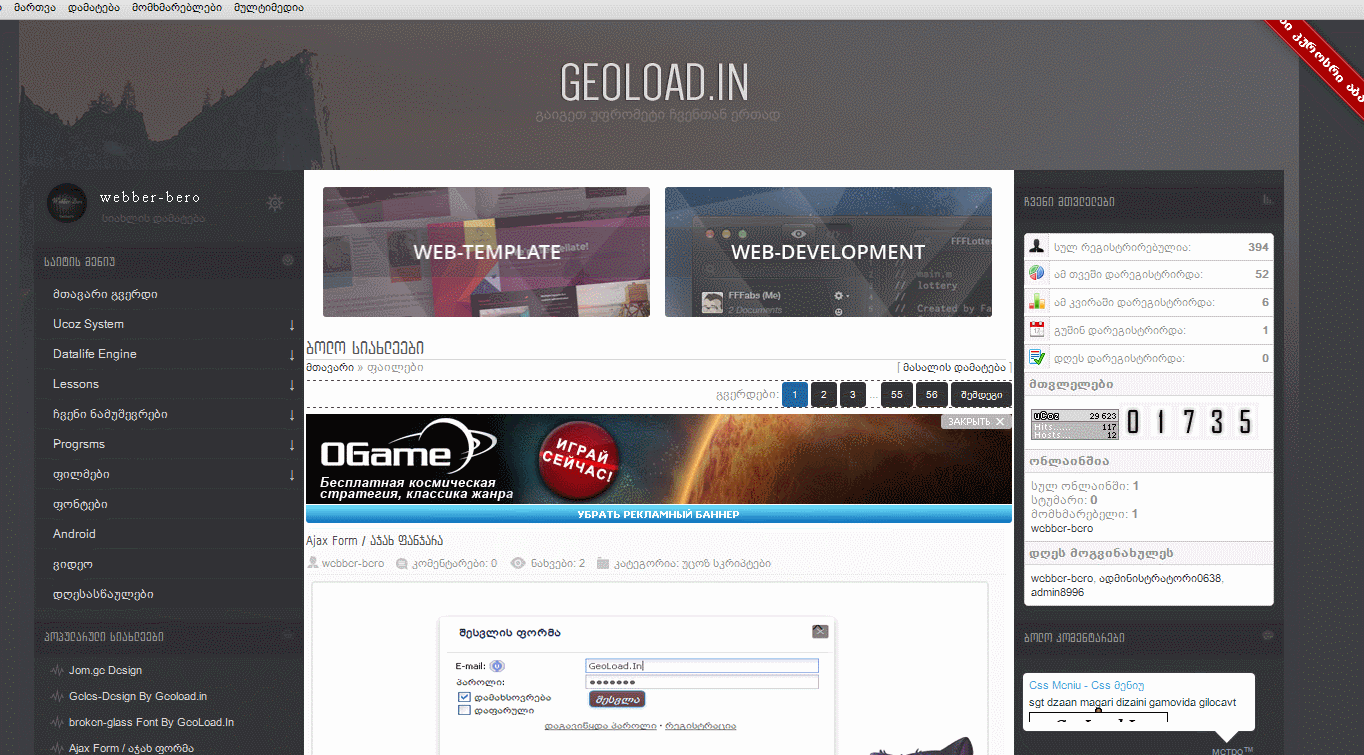Toggle the second unchecked login form checkbox
This screenshot has height=755, width=1364.
[464, 710]
